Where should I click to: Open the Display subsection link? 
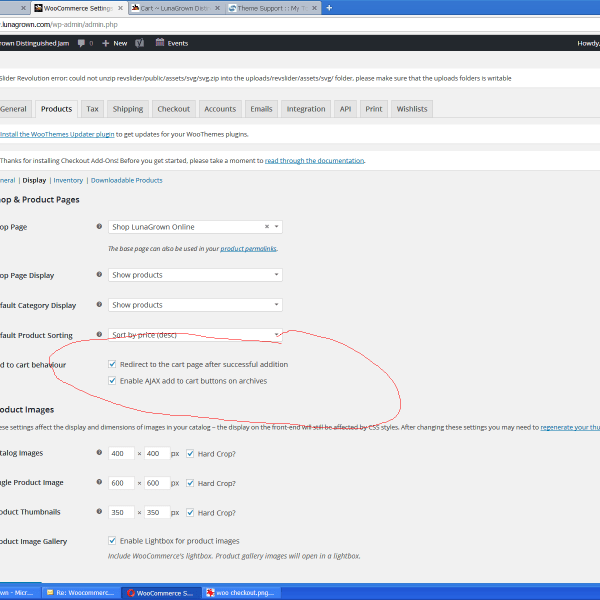pos(34,180)
